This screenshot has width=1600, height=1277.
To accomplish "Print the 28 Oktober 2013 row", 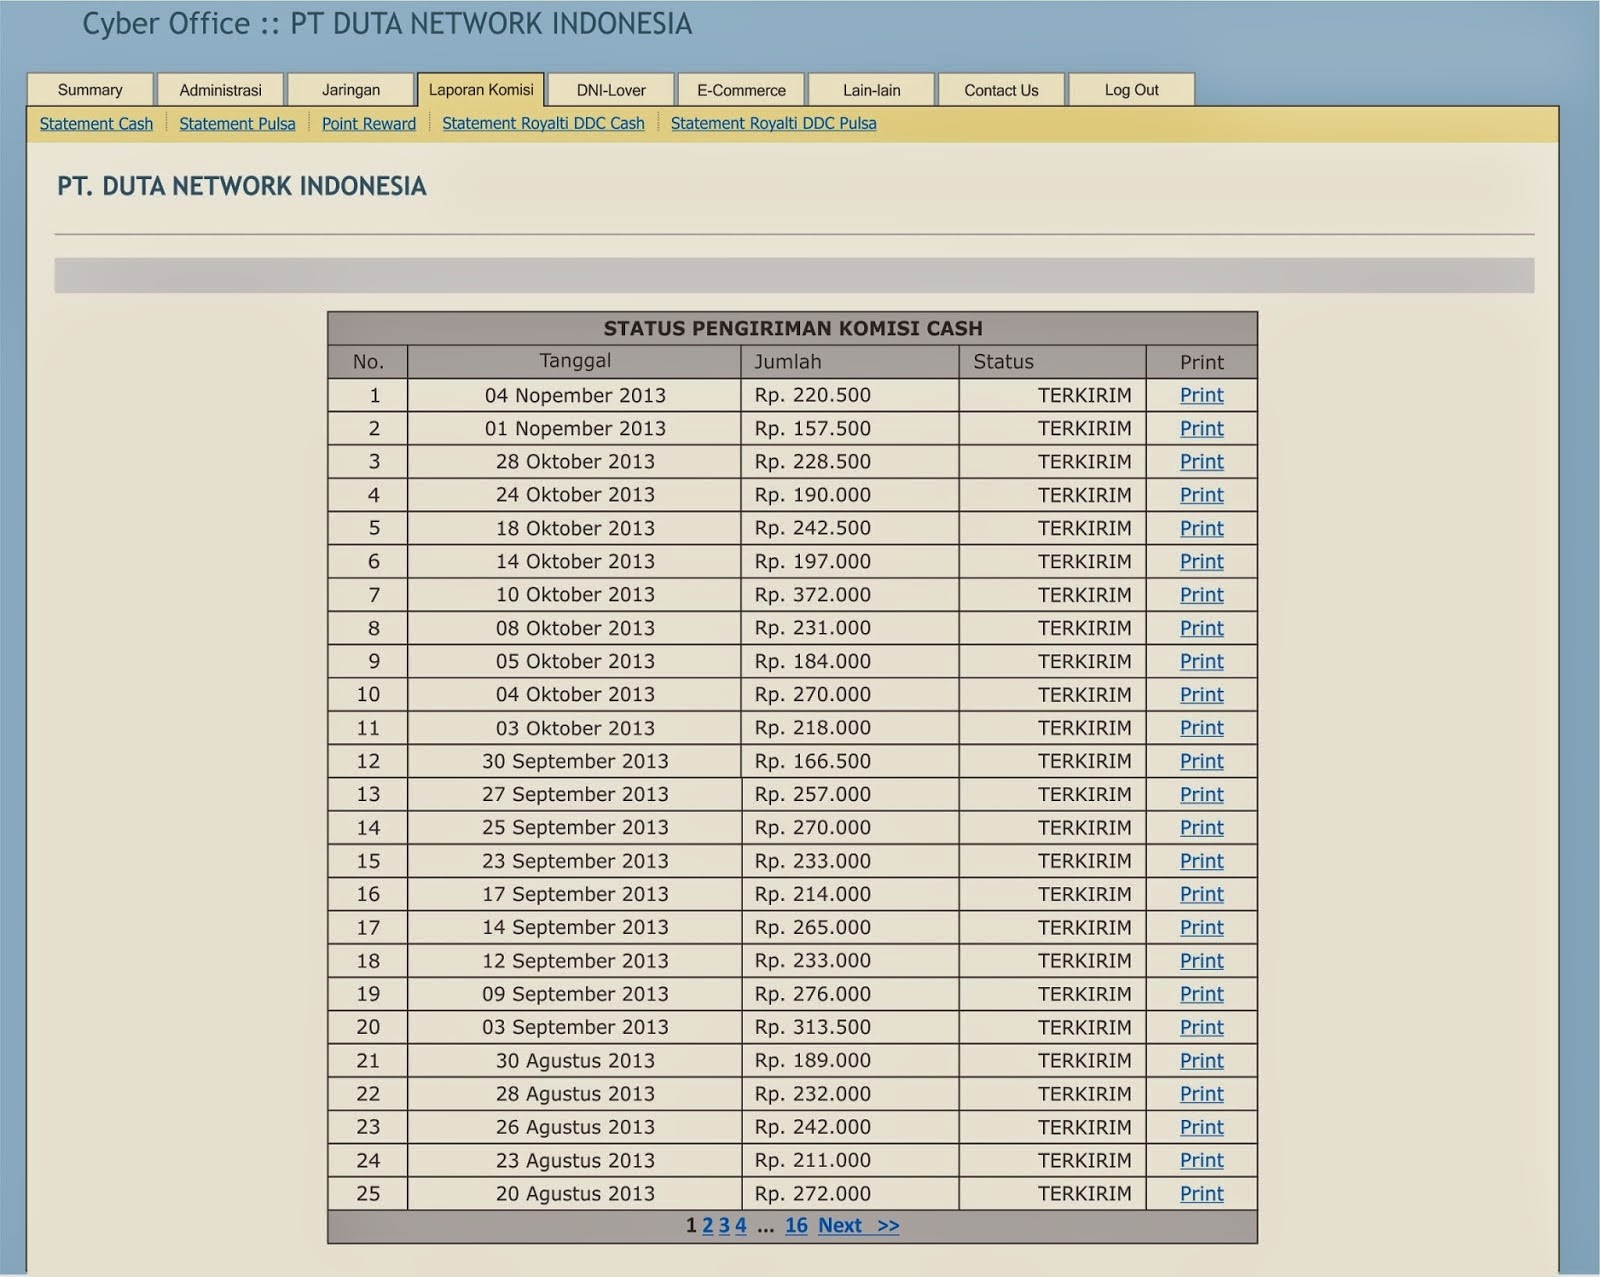I will (1201, 461).
